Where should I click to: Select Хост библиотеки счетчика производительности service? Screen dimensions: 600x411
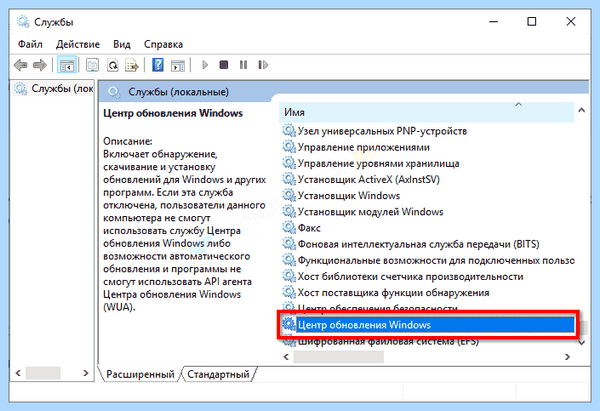pos(410,276)
